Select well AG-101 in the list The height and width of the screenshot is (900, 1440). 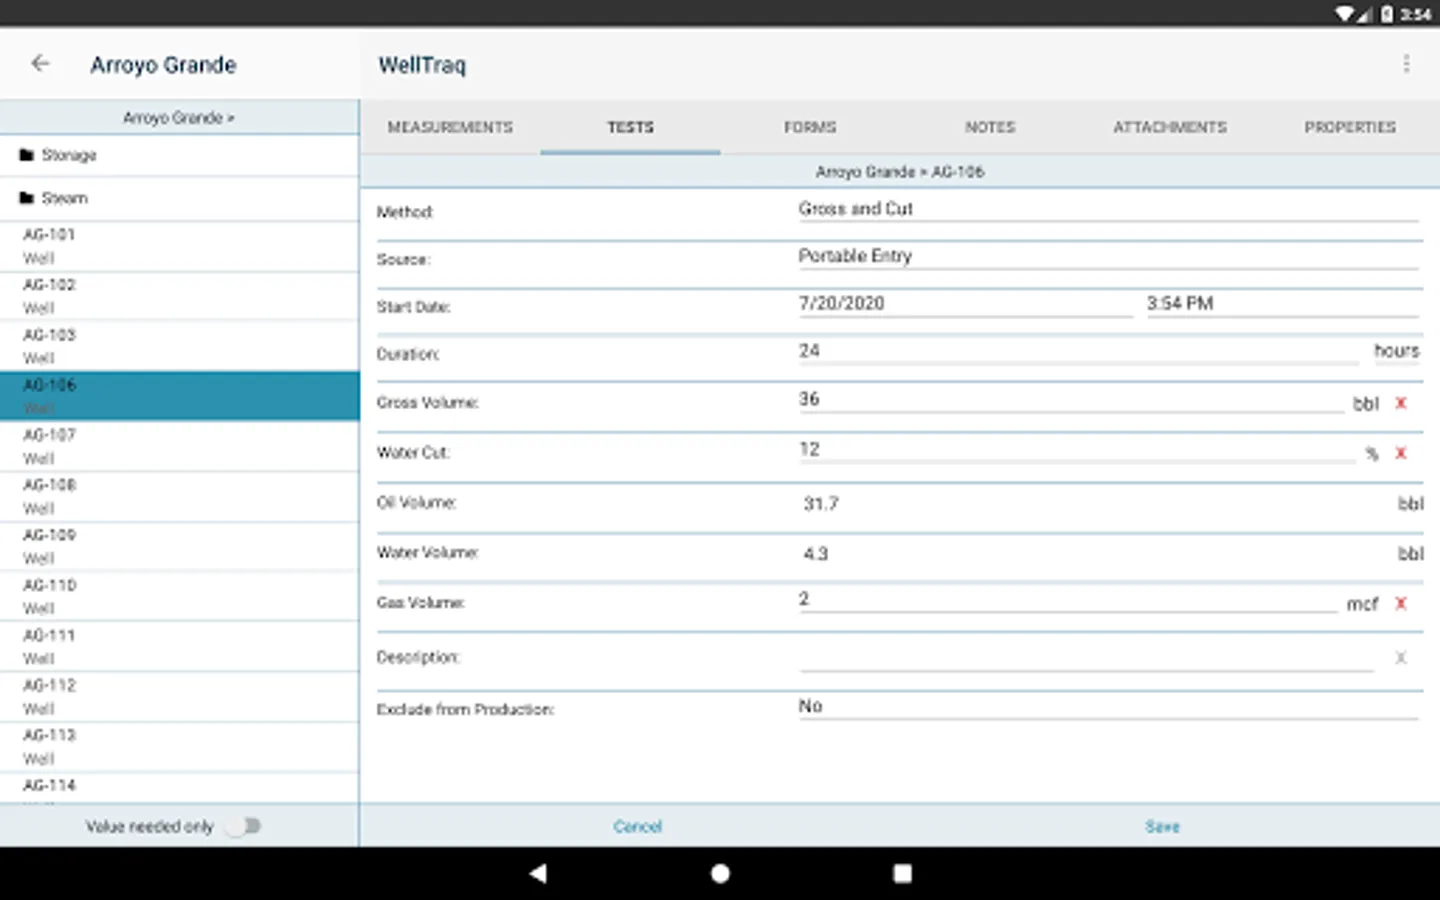(180, 246)
